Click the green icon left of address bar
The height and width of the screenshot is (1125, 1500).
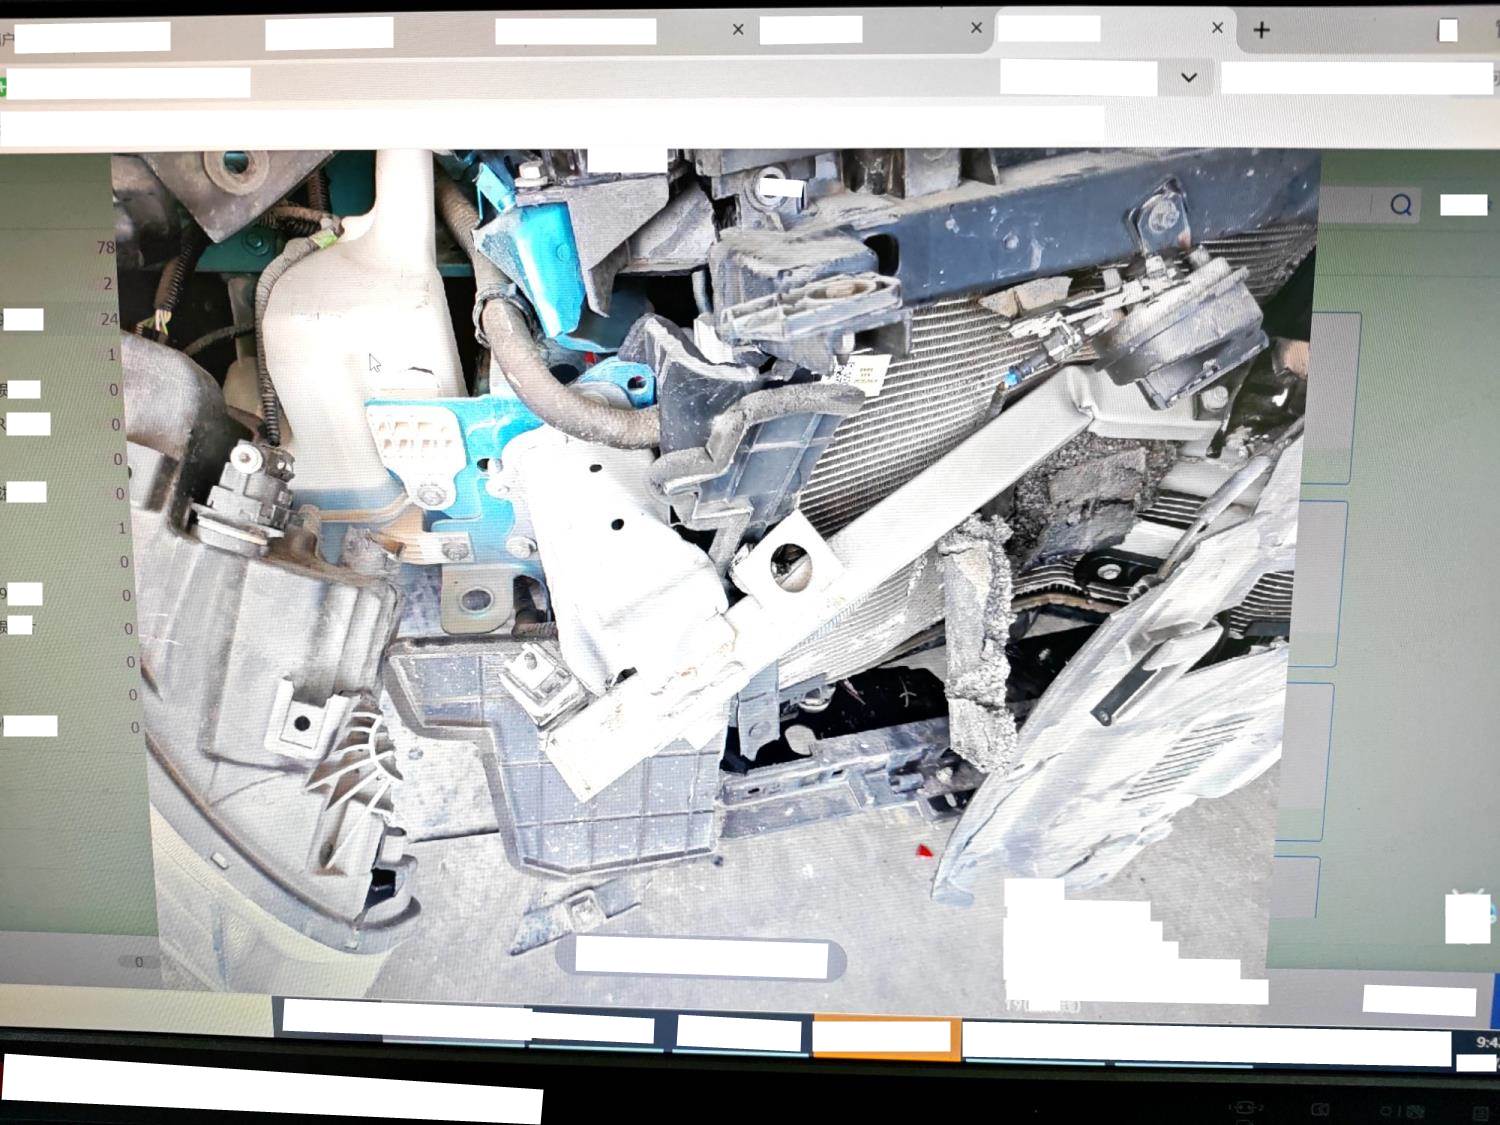pyautogui.click(x=3, y=86)
